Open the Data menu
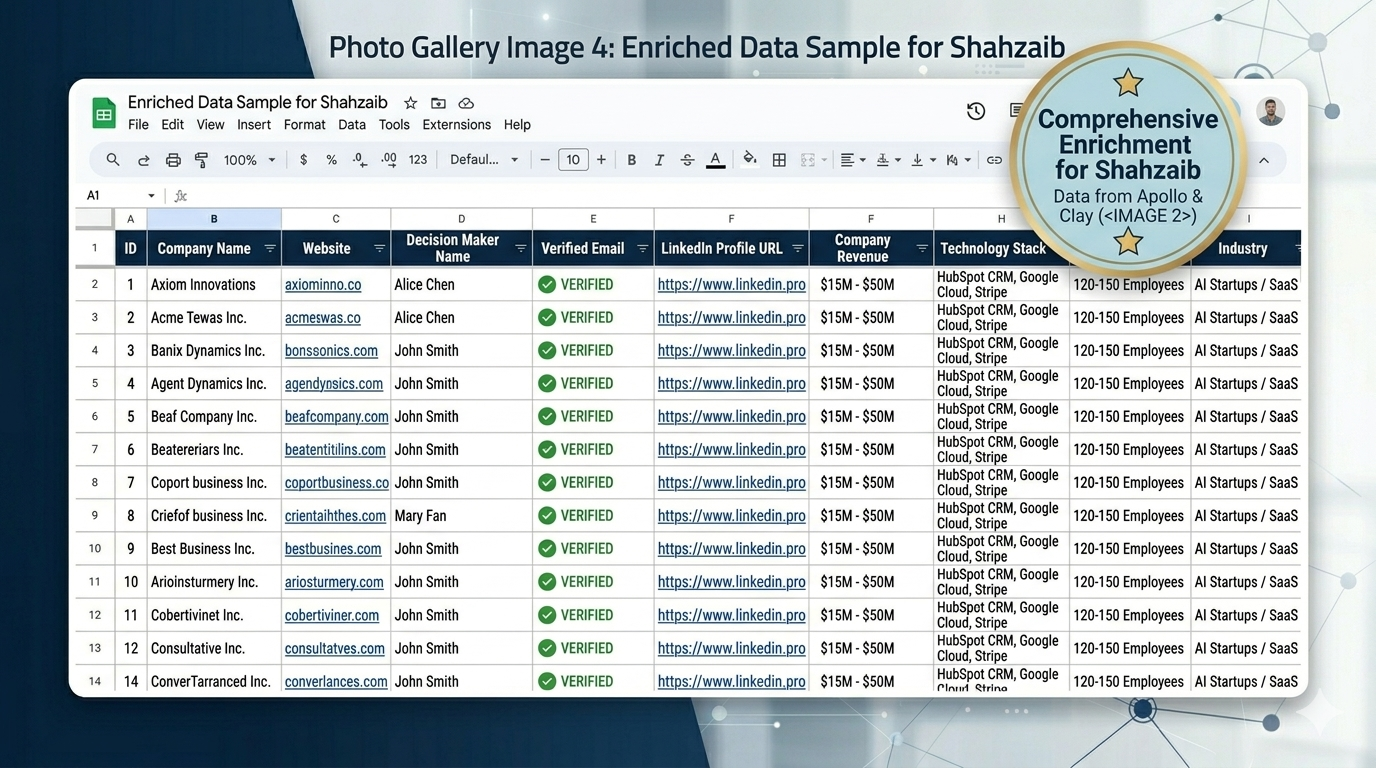This screenshot has width=1376, height=768. pos(352,125)
